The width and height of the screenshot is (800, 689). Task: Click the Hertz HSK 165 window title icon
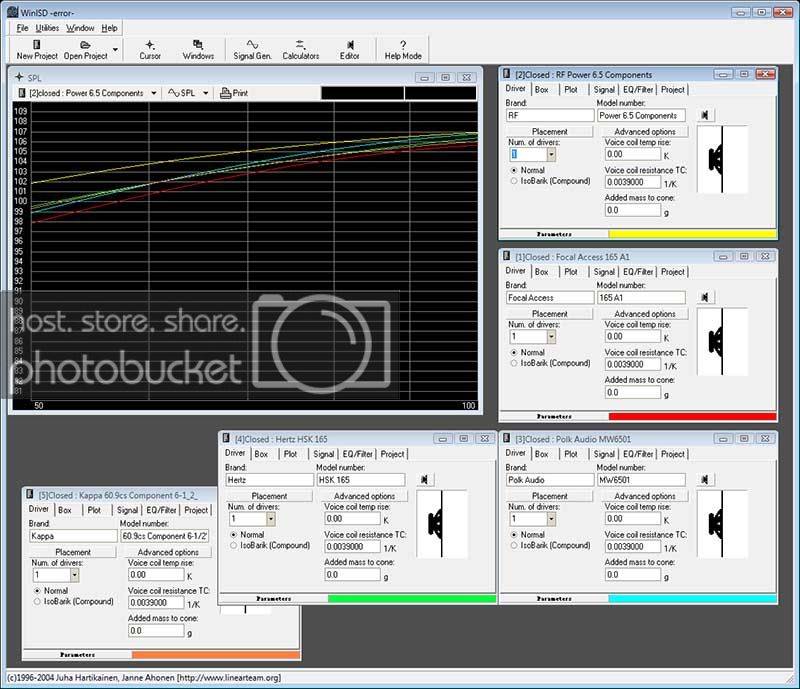[x=226, y=438]
